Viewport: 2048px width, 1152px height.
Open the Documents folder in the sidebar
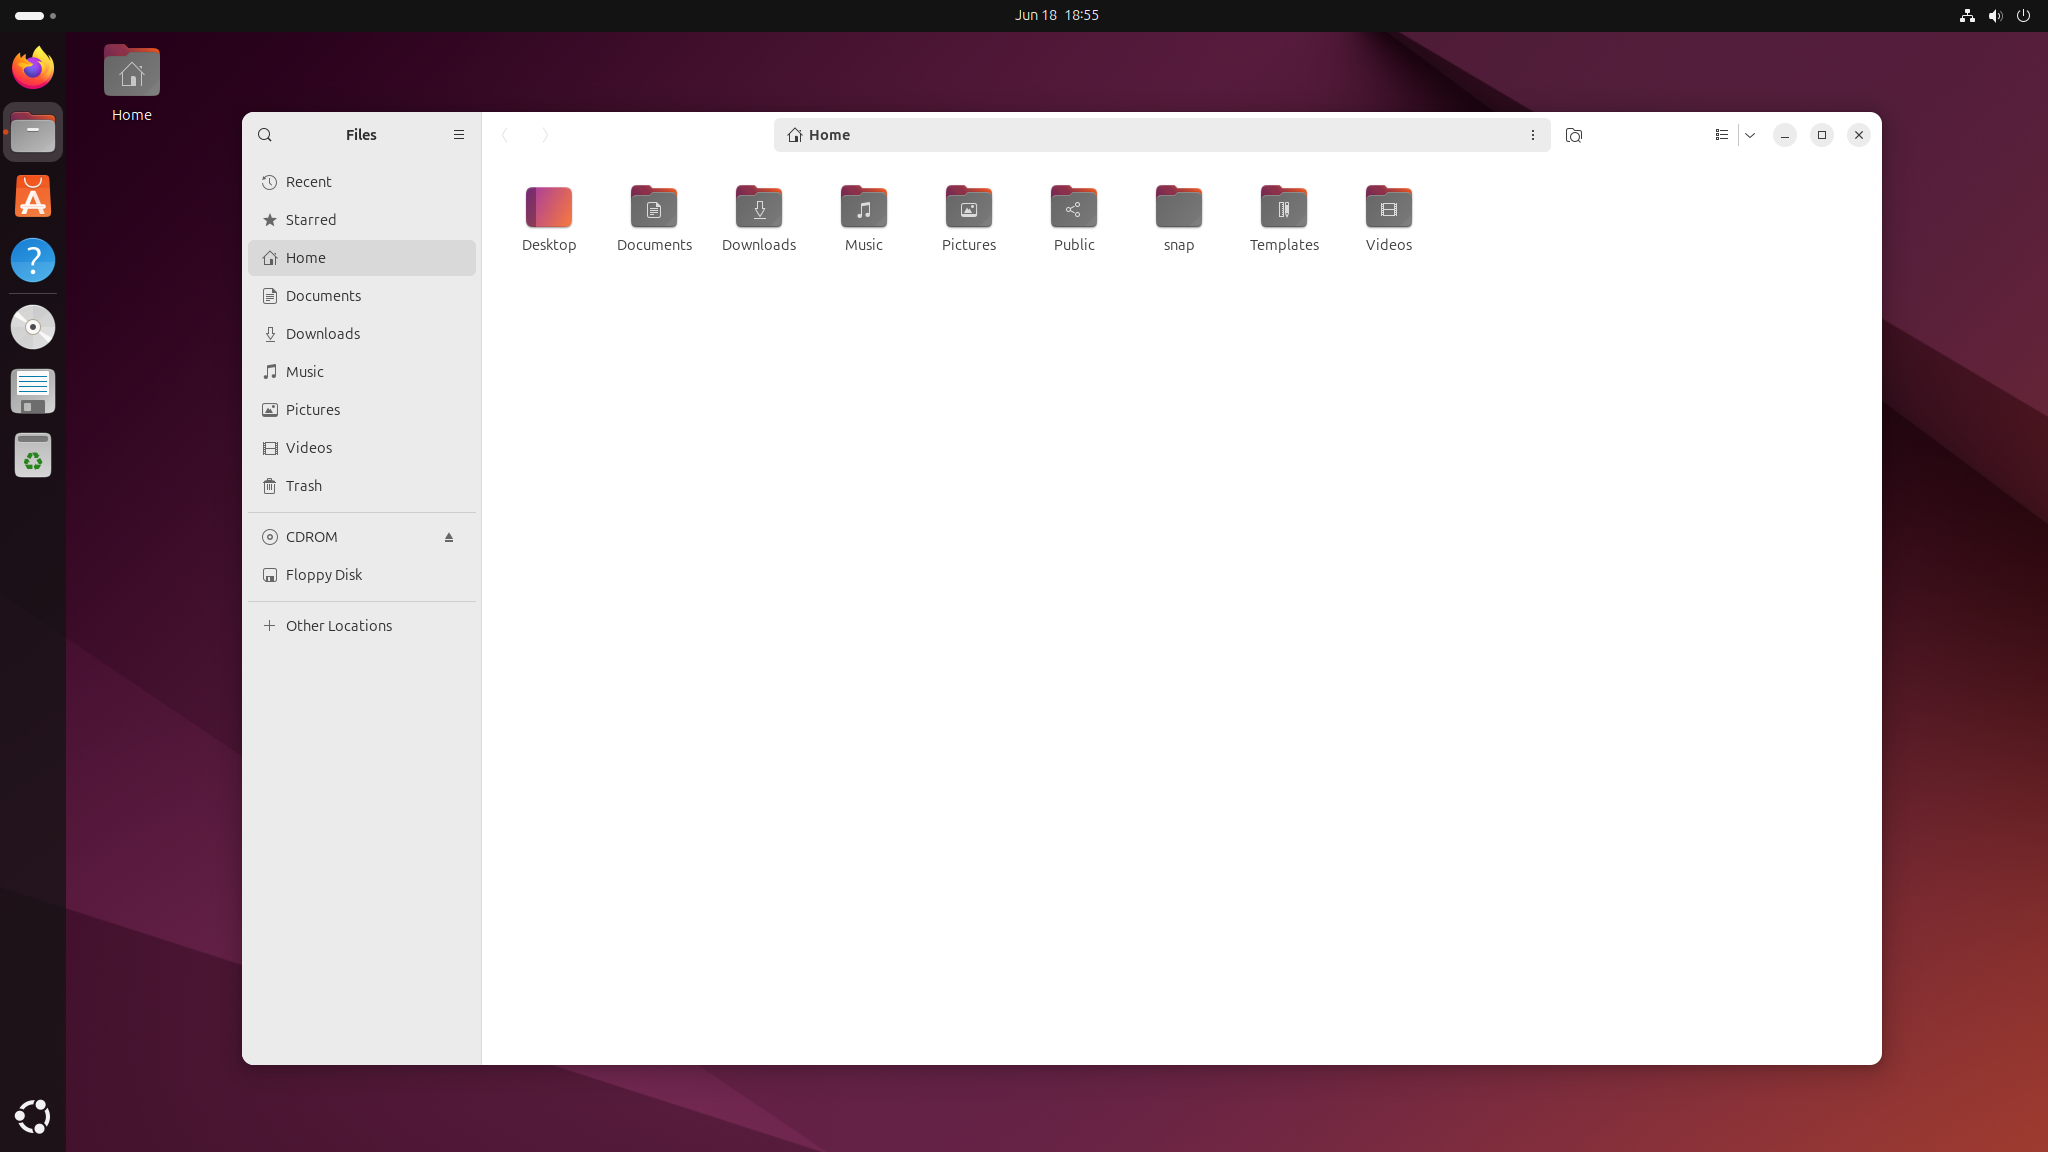coord(323,295)
